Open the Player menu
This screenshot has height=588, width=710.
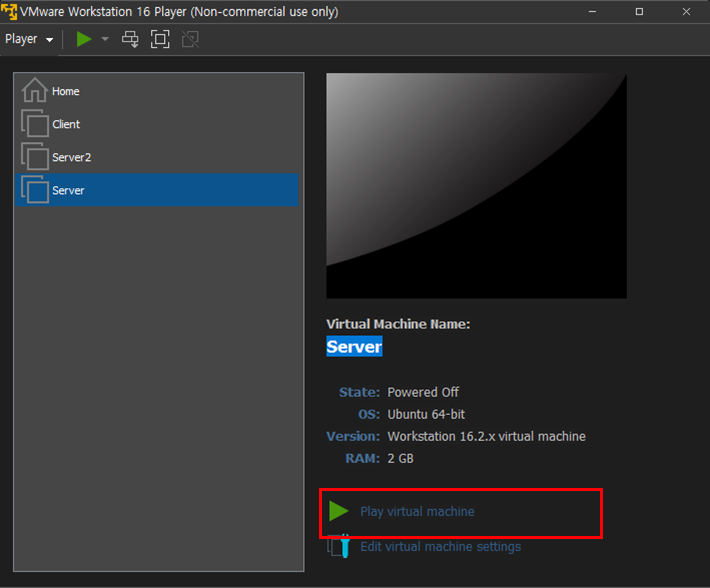click(x=29, y=39)
